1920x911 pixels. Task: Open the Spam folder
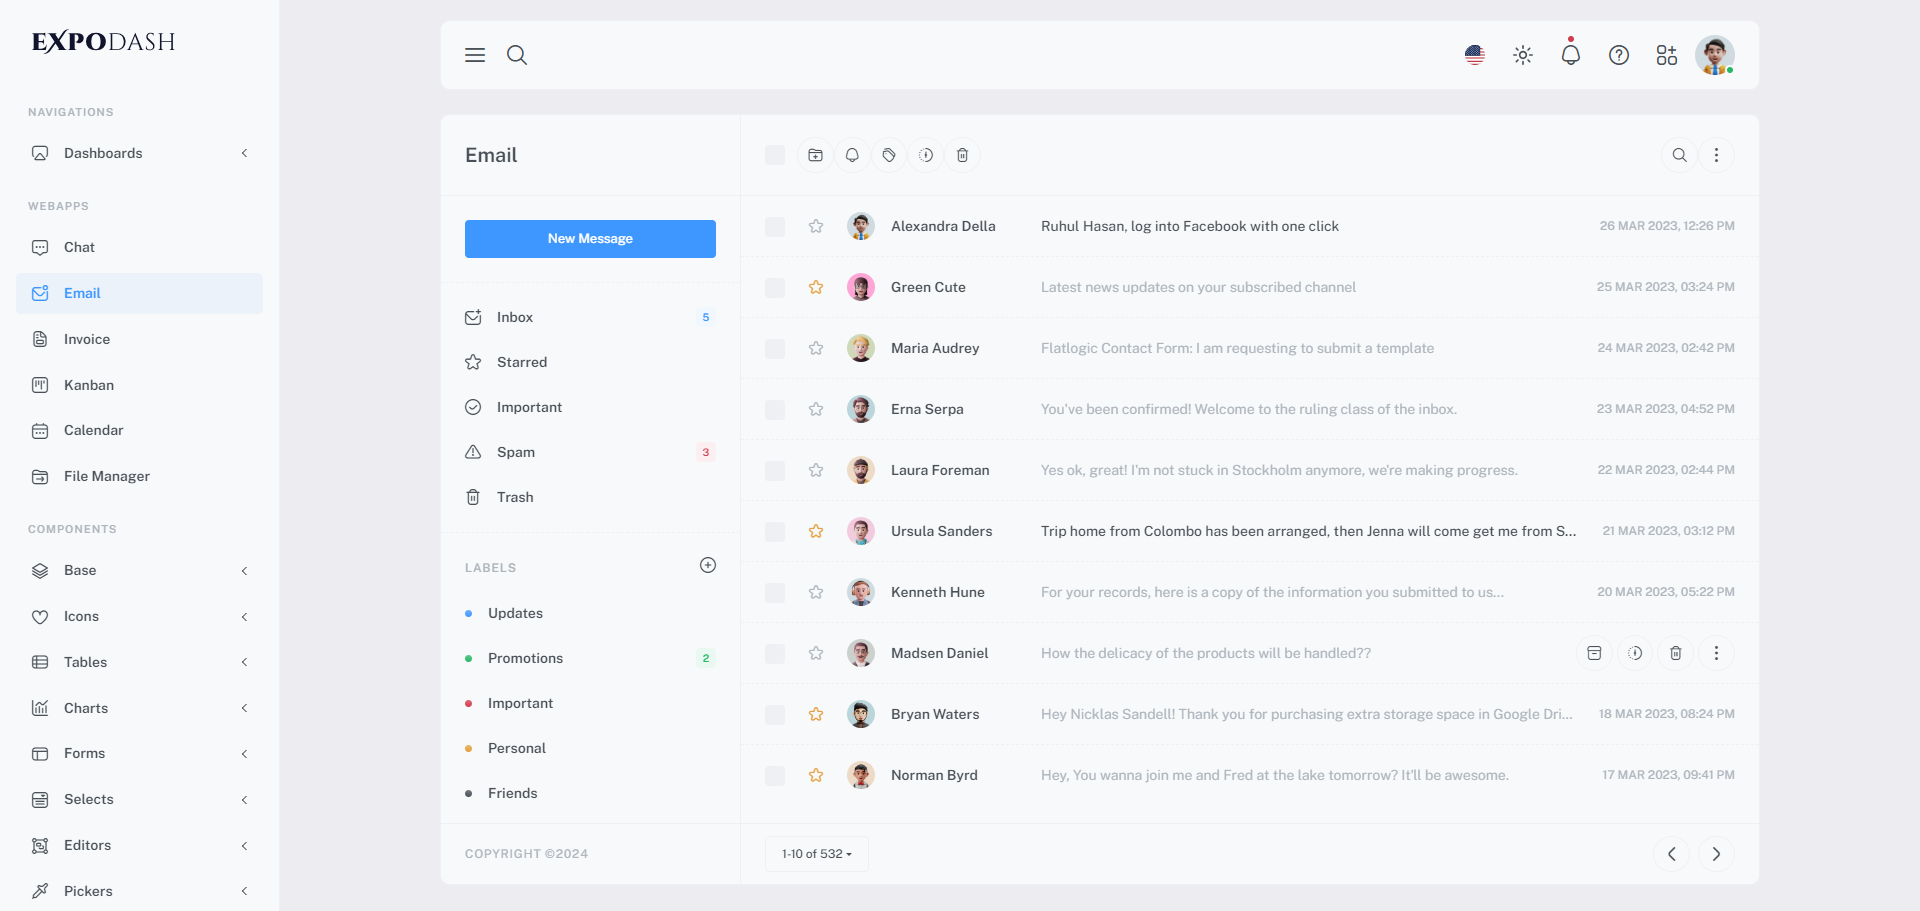pyautogui.click(x=516, y=452)
